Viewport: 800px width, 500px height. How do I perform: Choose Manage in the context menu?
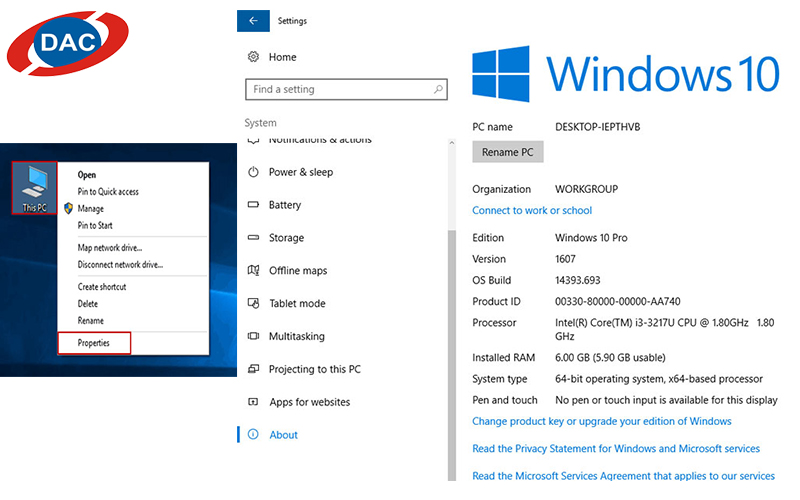pos(91,208)
